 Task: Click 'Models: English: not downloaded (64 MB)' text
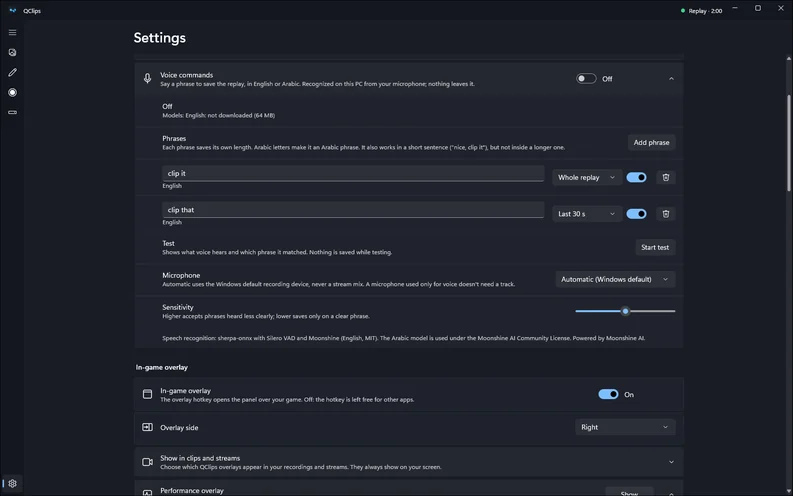pyautogui.click(x=218, y=115)
